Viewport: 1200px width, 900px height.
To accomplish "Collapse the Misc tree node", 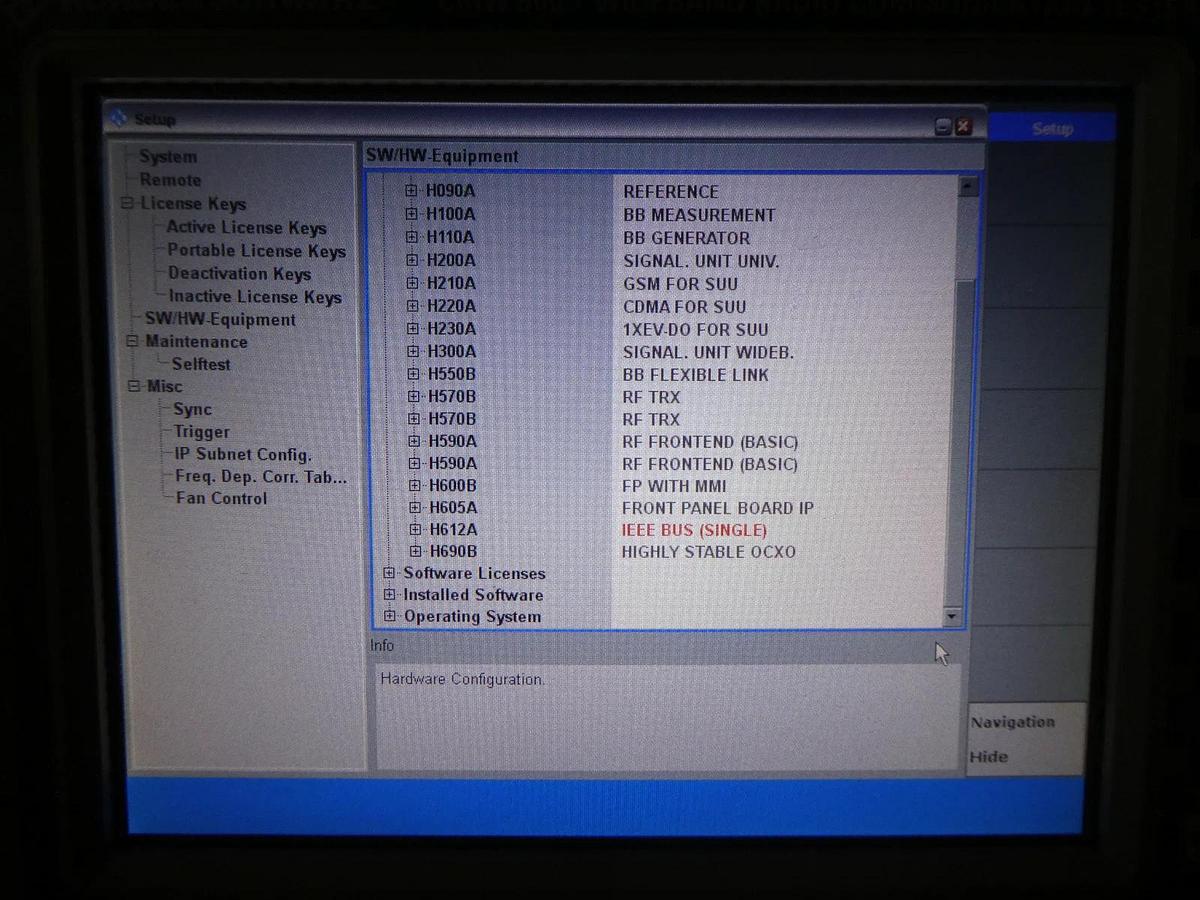I will [x=134, y=387].
